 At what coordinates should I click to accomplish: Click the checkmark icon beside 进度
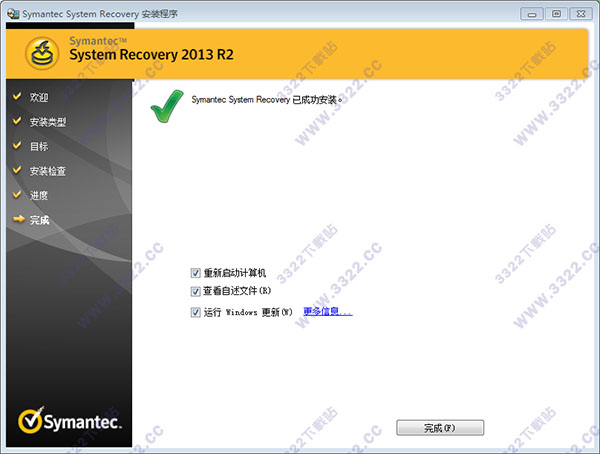tap(17, 194)
